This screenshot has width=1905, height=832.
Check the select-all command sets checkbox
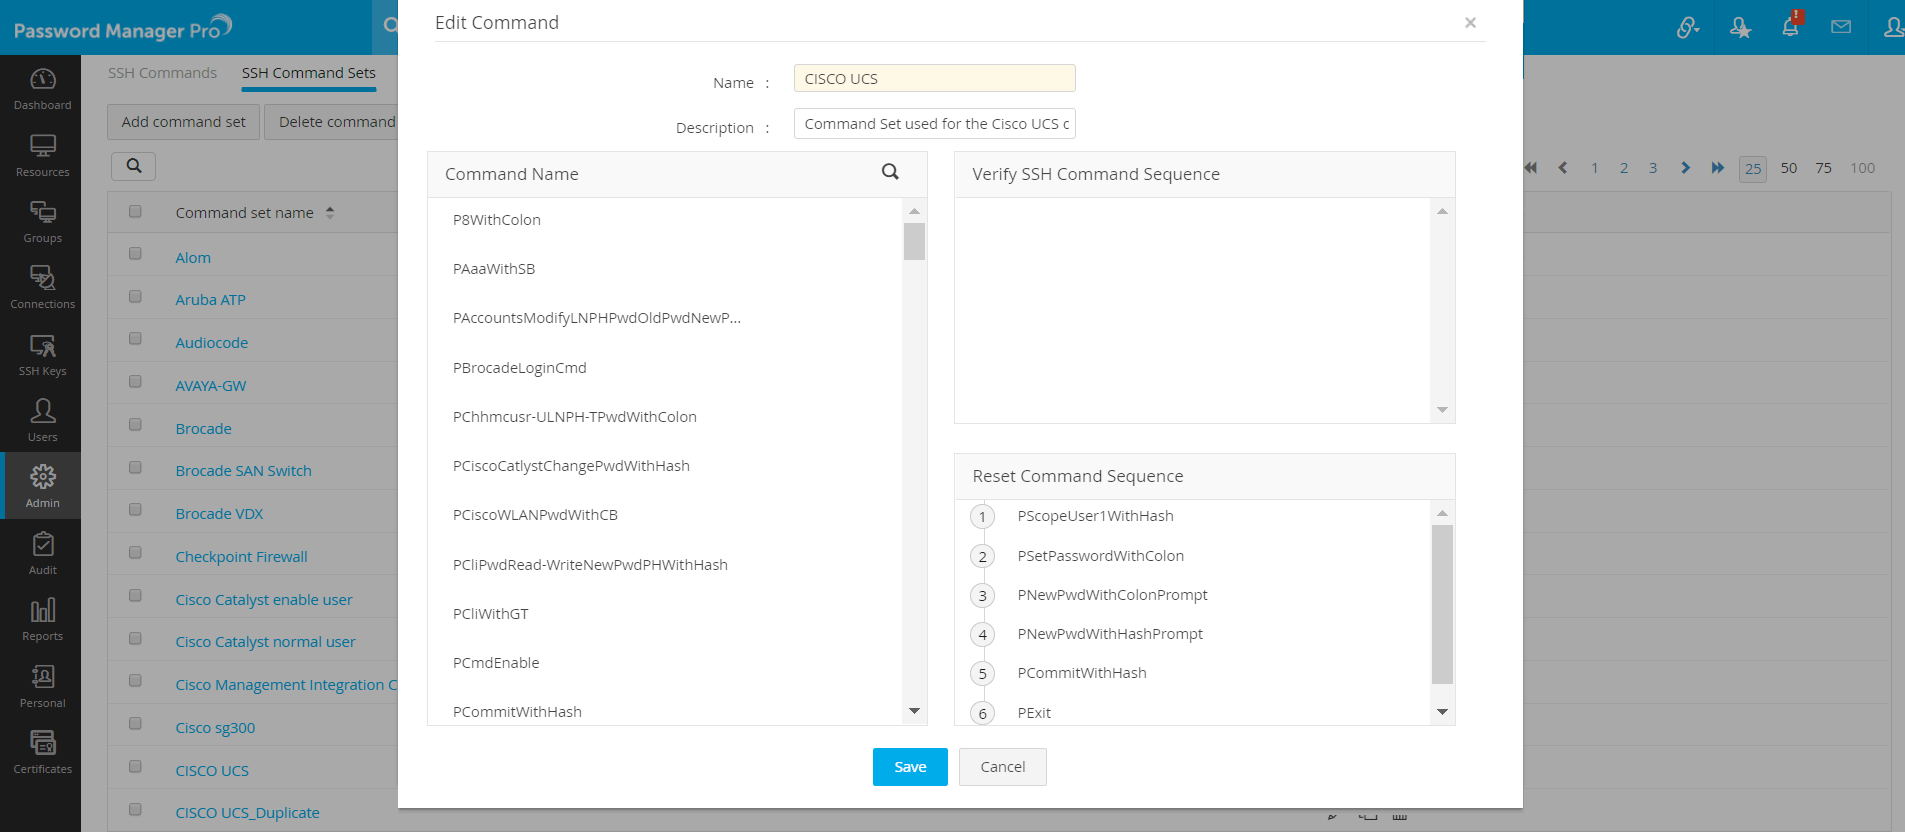(x=135, y=211)
